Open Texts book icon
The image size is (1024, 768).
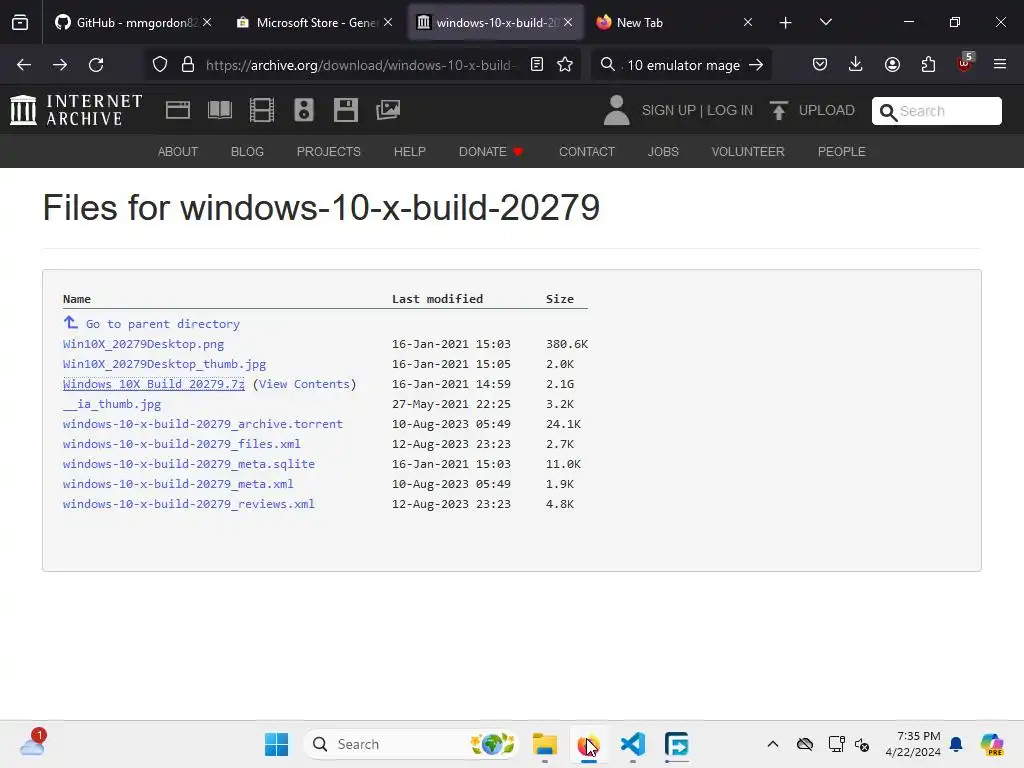tap(219, 110)
